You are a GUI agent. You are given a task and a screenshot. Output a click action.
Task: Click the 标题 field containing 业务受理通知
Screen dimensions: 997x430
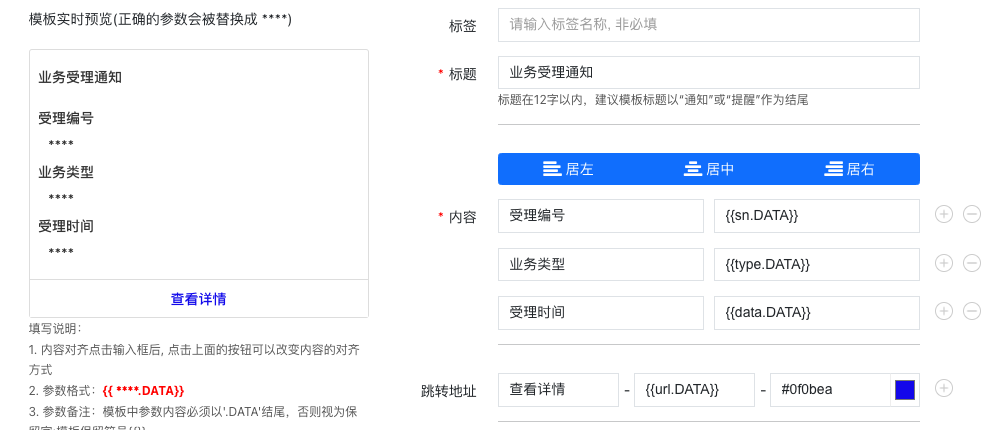click(x=708, y=73)
